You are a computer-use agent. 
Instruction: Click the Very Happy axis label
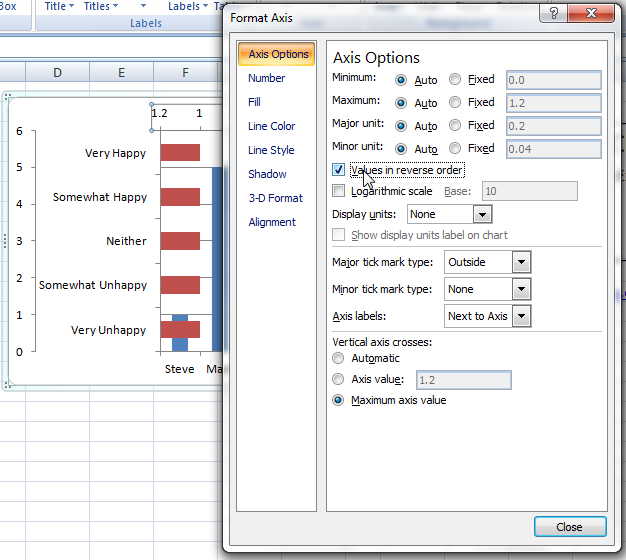[115, 153]
